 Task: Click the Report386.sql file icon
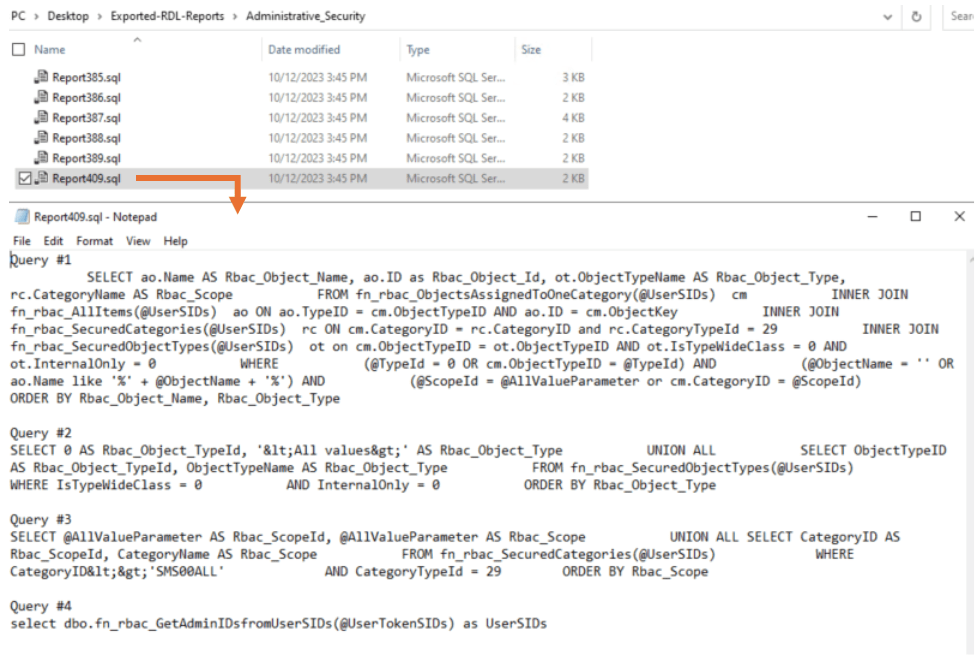(x=41, y=97)
